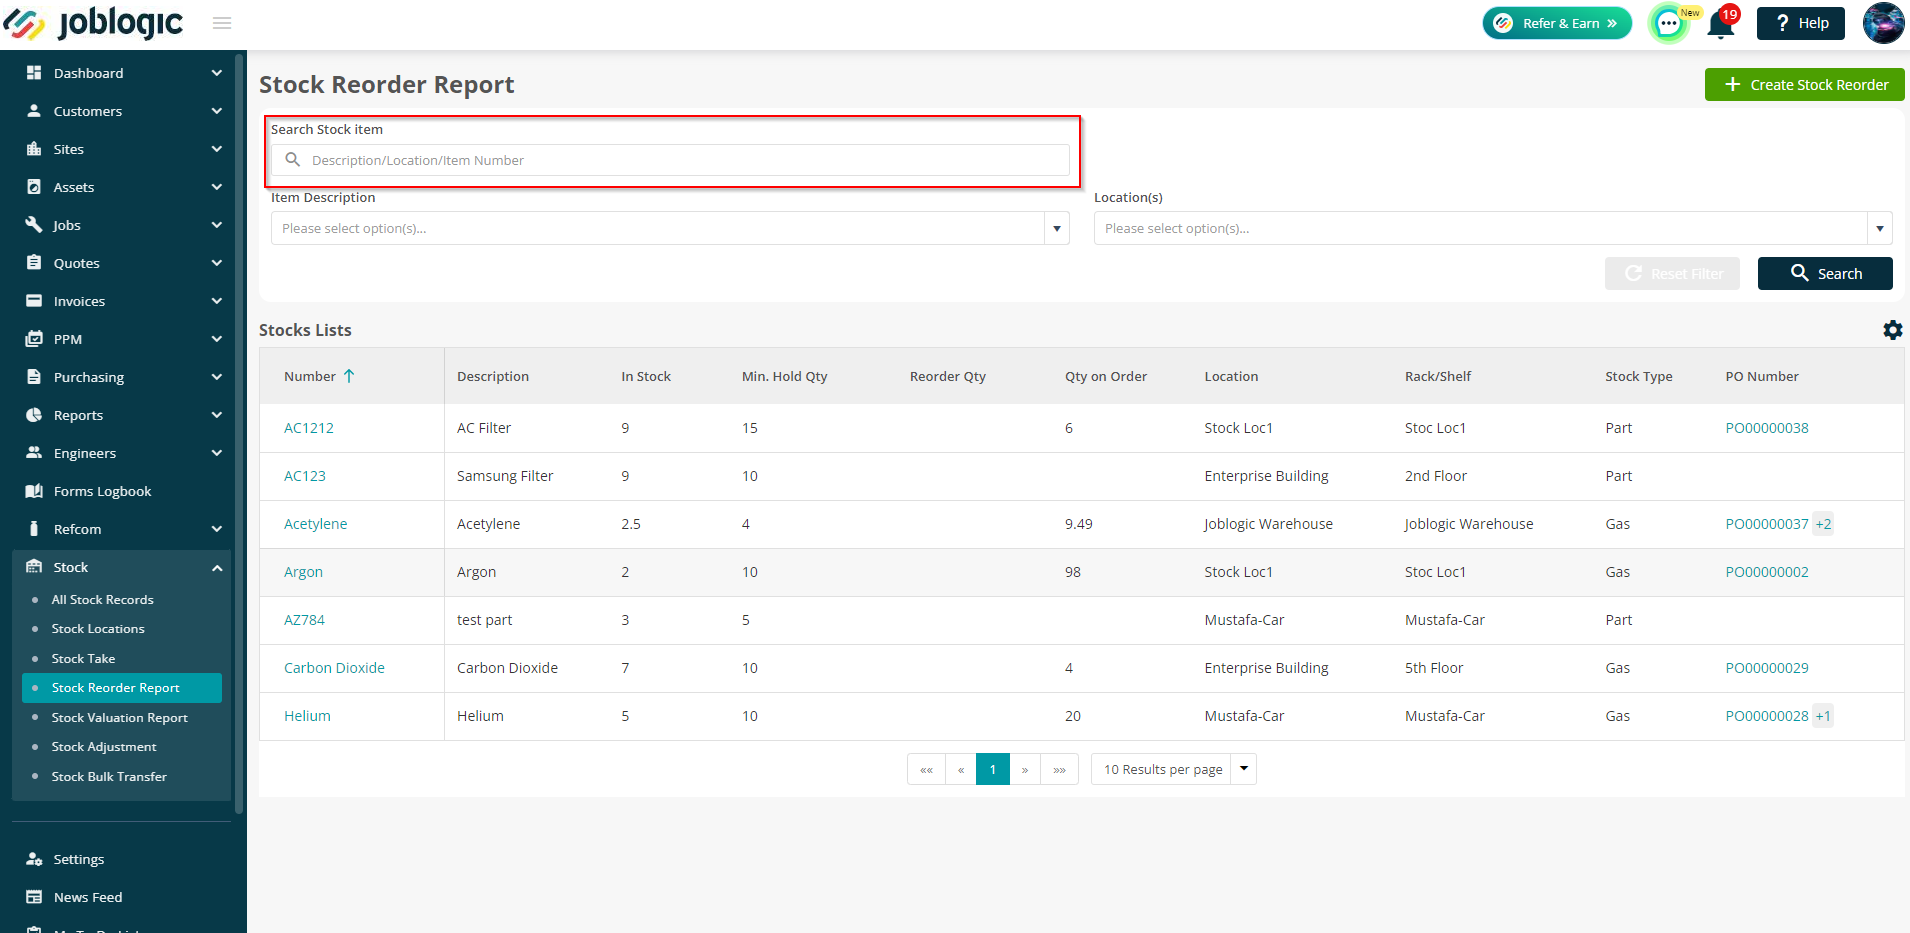Open purchase order PO00000002 link
Viewport: 1910px width, 933px height.
coord(1767,572)
